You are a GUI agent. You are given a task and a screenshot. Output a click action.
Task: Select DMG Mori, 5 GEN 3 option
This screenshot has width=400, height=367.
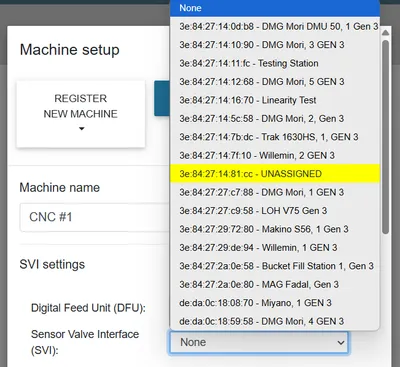(275, 82)
